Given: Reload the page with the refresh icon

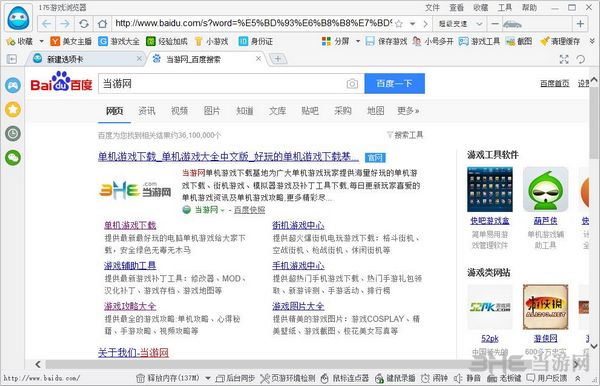Looking at the screenshot, I should click(x=84, y=24).
